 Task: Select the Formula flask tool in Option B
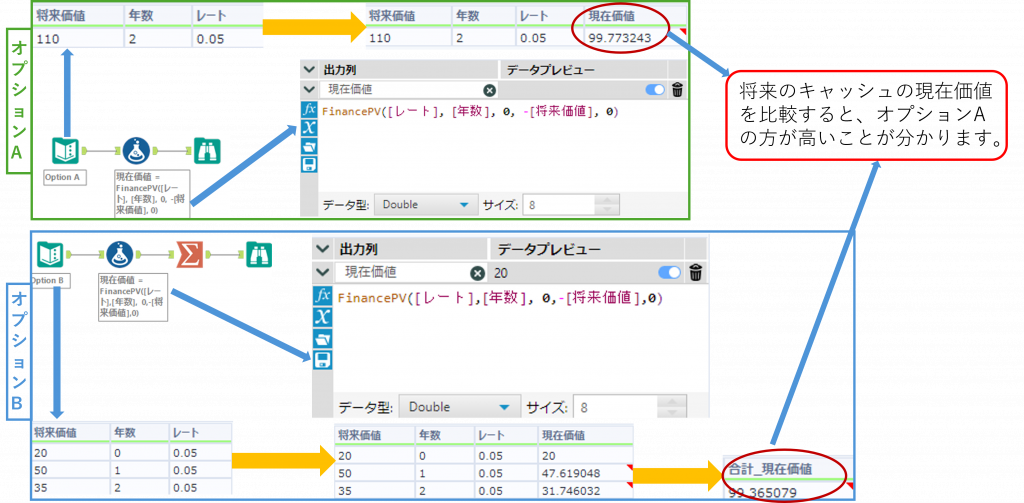click(121, 254)
